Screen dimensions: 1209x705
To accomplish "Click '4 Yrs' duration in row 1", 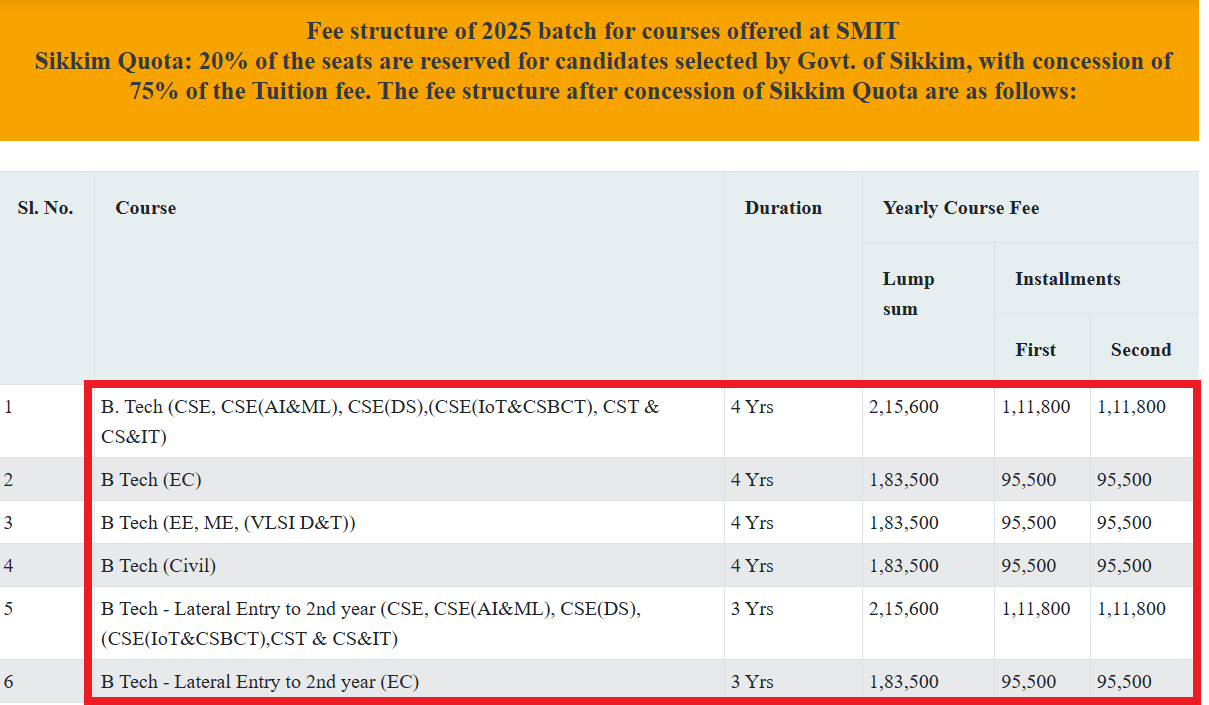I will click(752, 407).
